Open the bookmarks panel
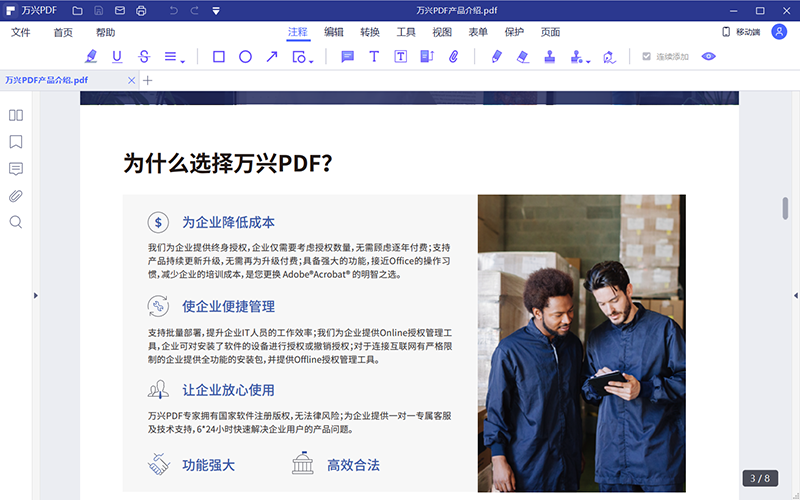 [x=16, y=142]
